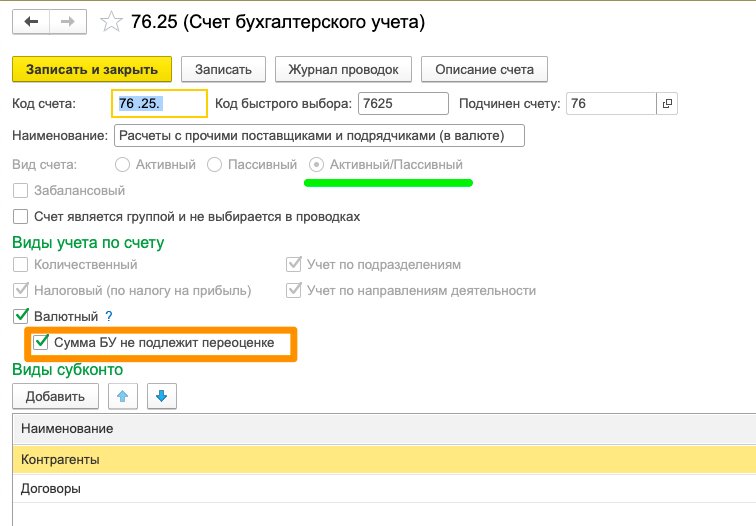Toggle Учет по подразделениям checkbox
The height and width of the screenshot is (526, 756).
click(294, 265)
